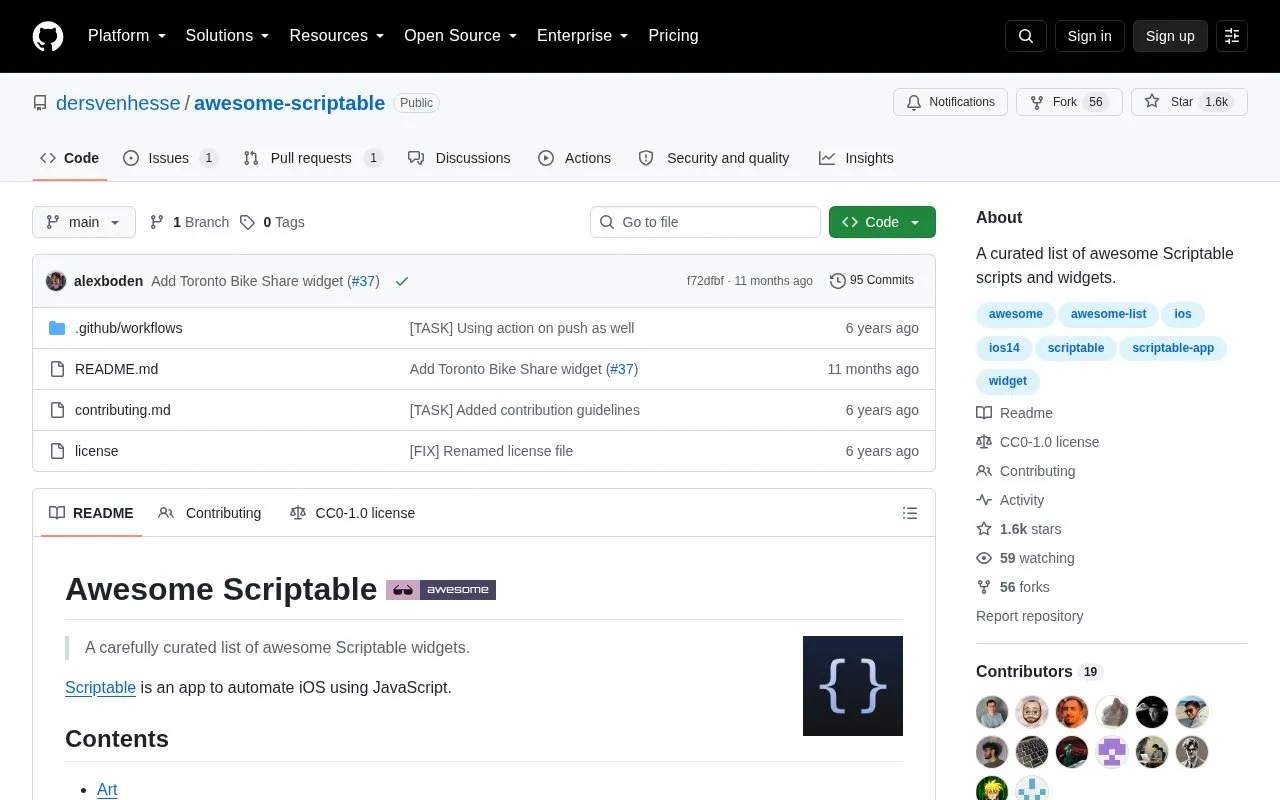Open the main branch selector dropdown
Viewport: 1280px width, 800px height.
[84, 222]
